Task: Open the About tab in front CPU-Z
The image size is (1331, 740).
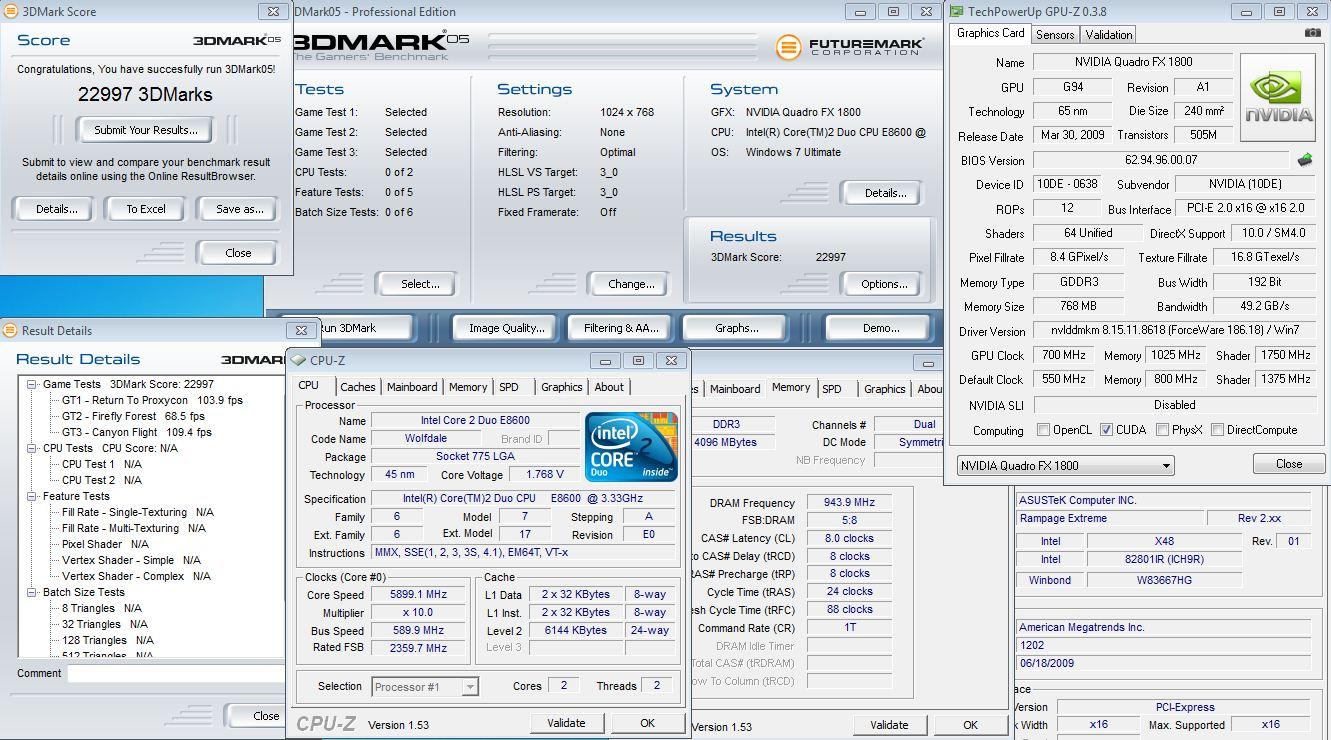Action: tap(609, 387)
